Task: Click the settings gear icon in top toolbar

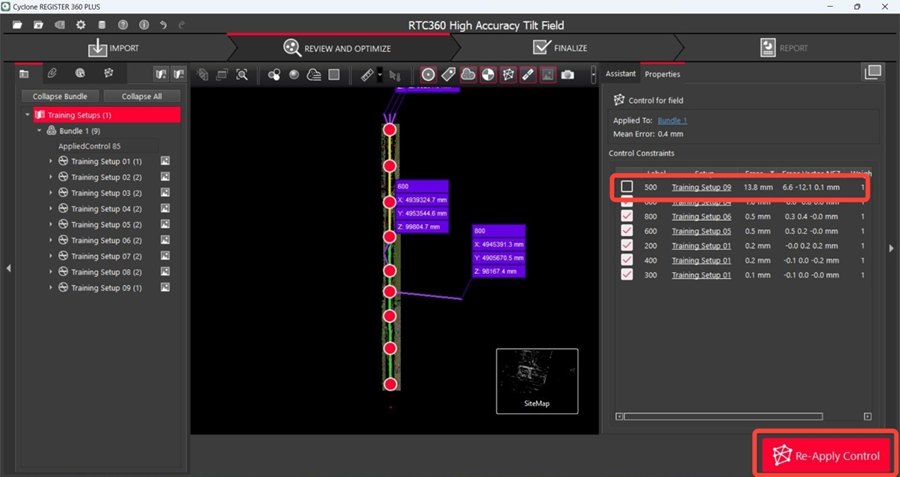Action: click(81, 24)
